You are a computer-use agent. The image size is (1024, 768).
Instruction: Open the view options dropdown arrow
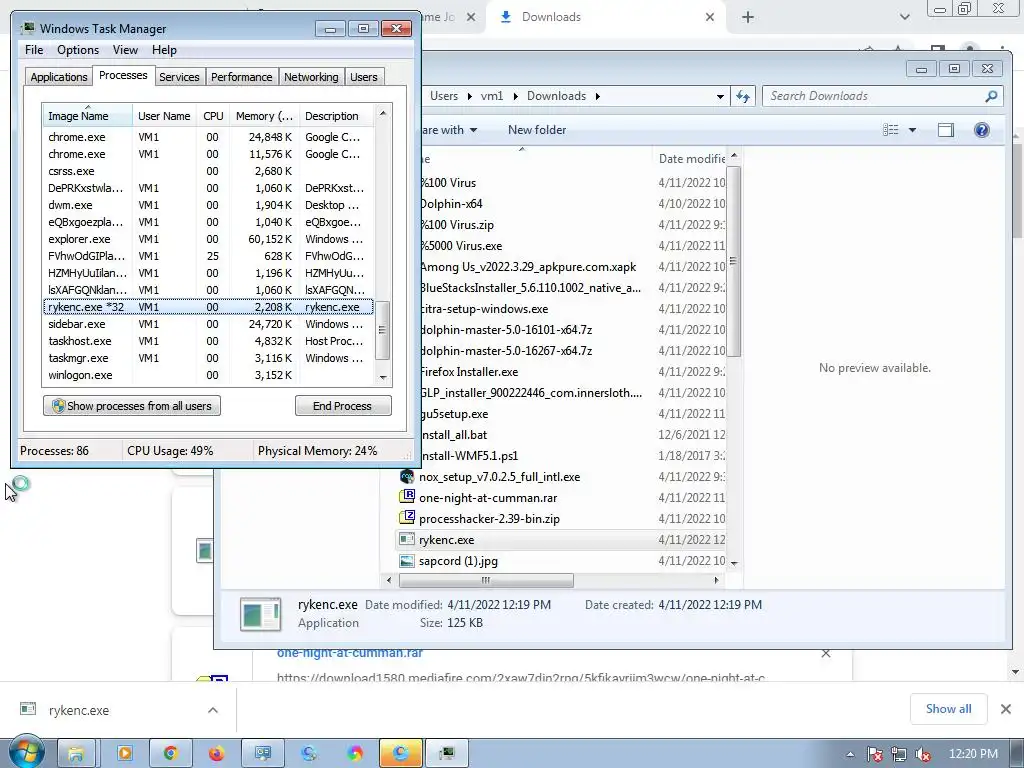click(x=912, y=130)
